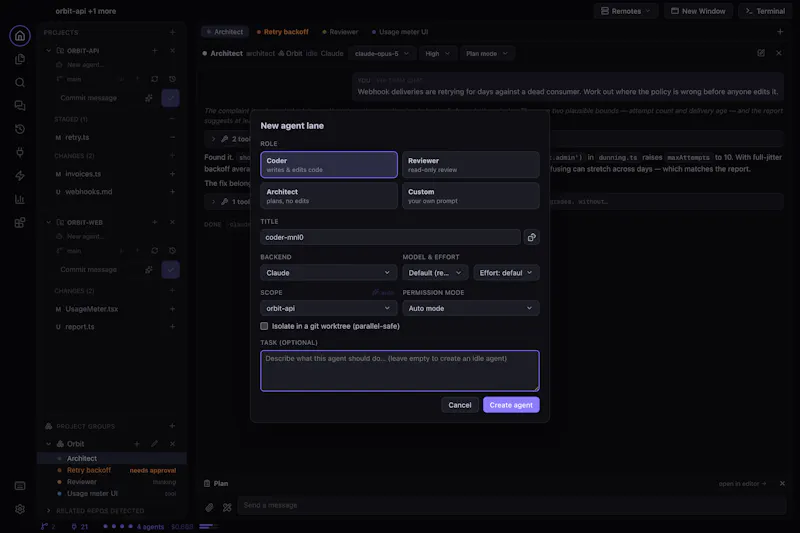Open the High effort dropdown in header

pyautogui.click(x=437, y=54)
